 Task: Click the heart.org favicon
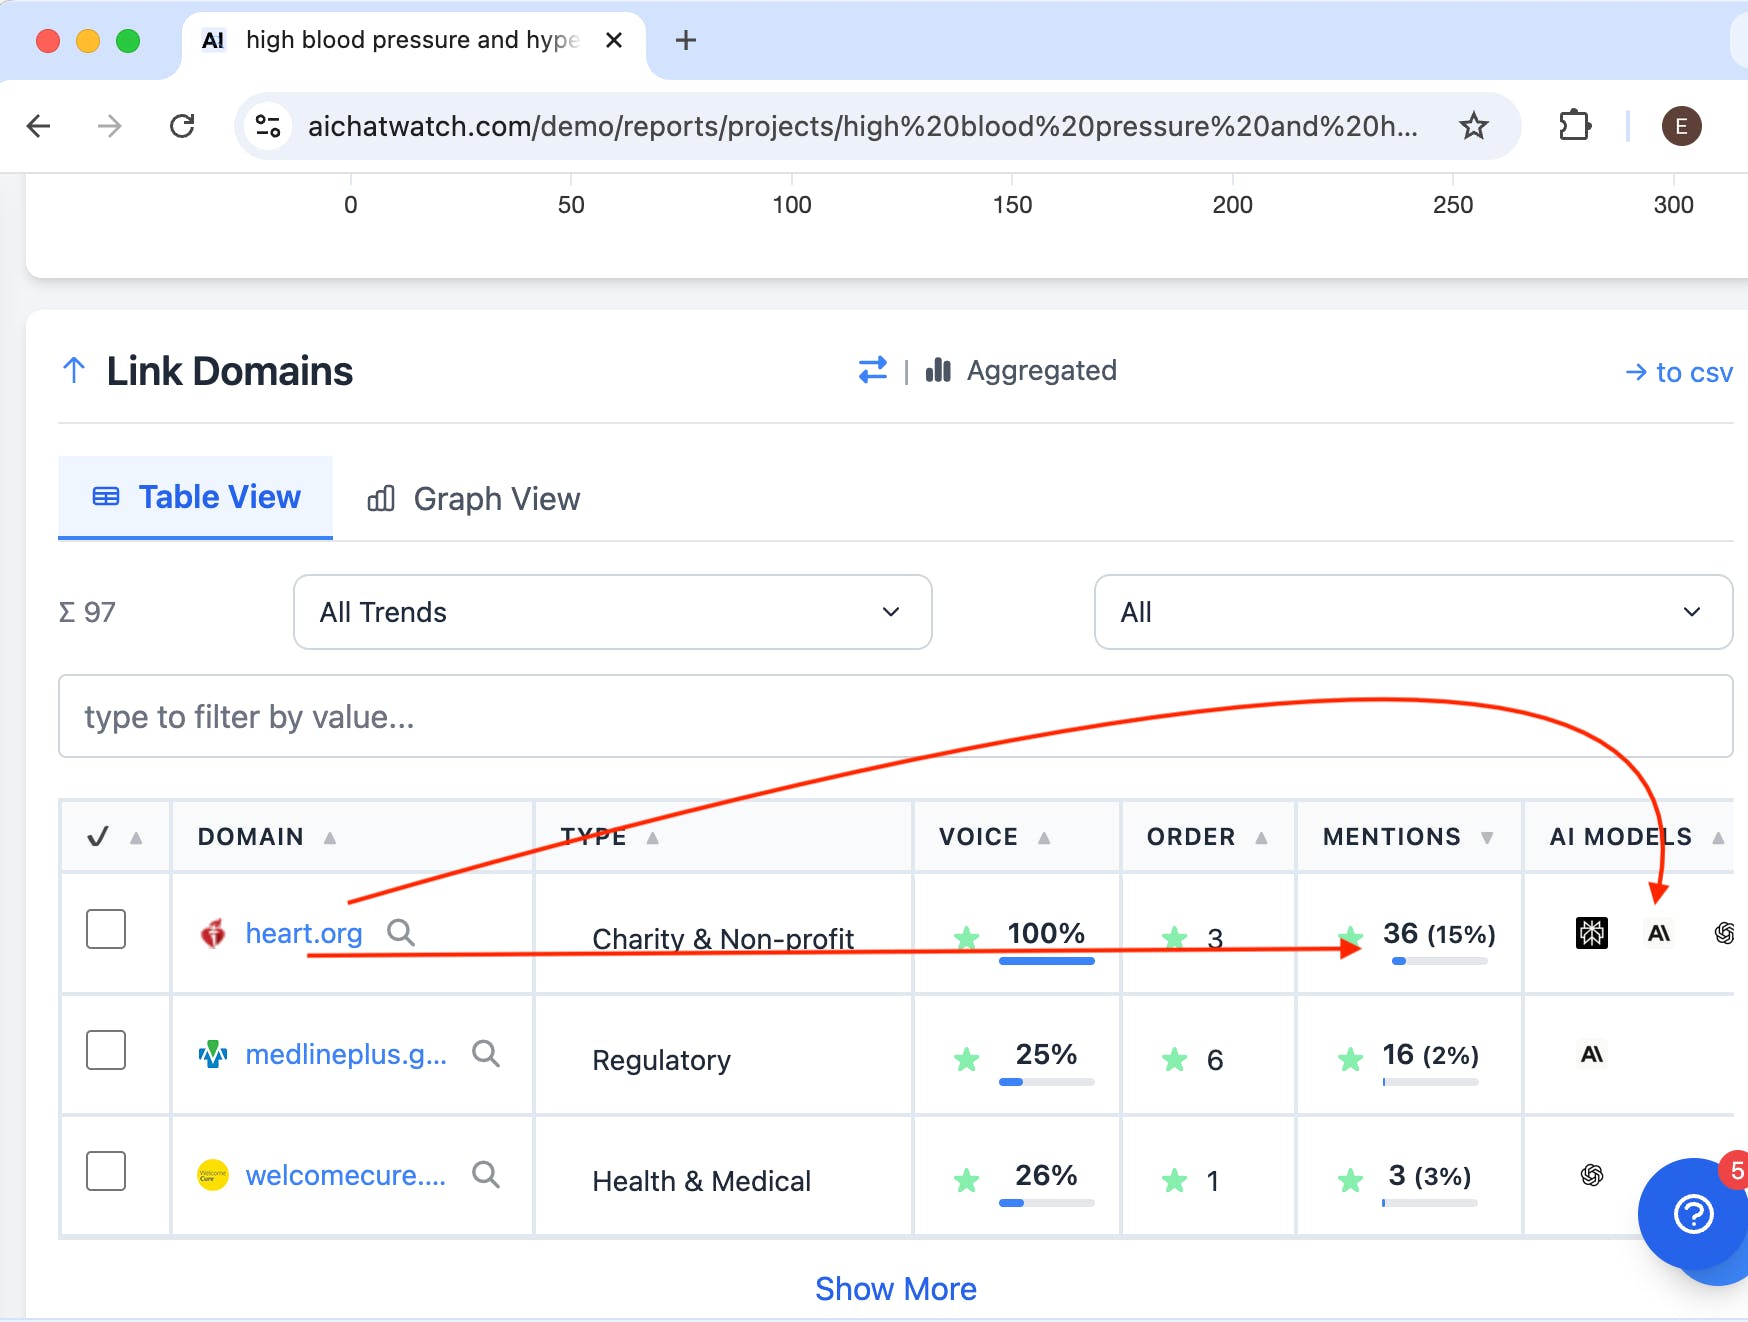(213, 933)
